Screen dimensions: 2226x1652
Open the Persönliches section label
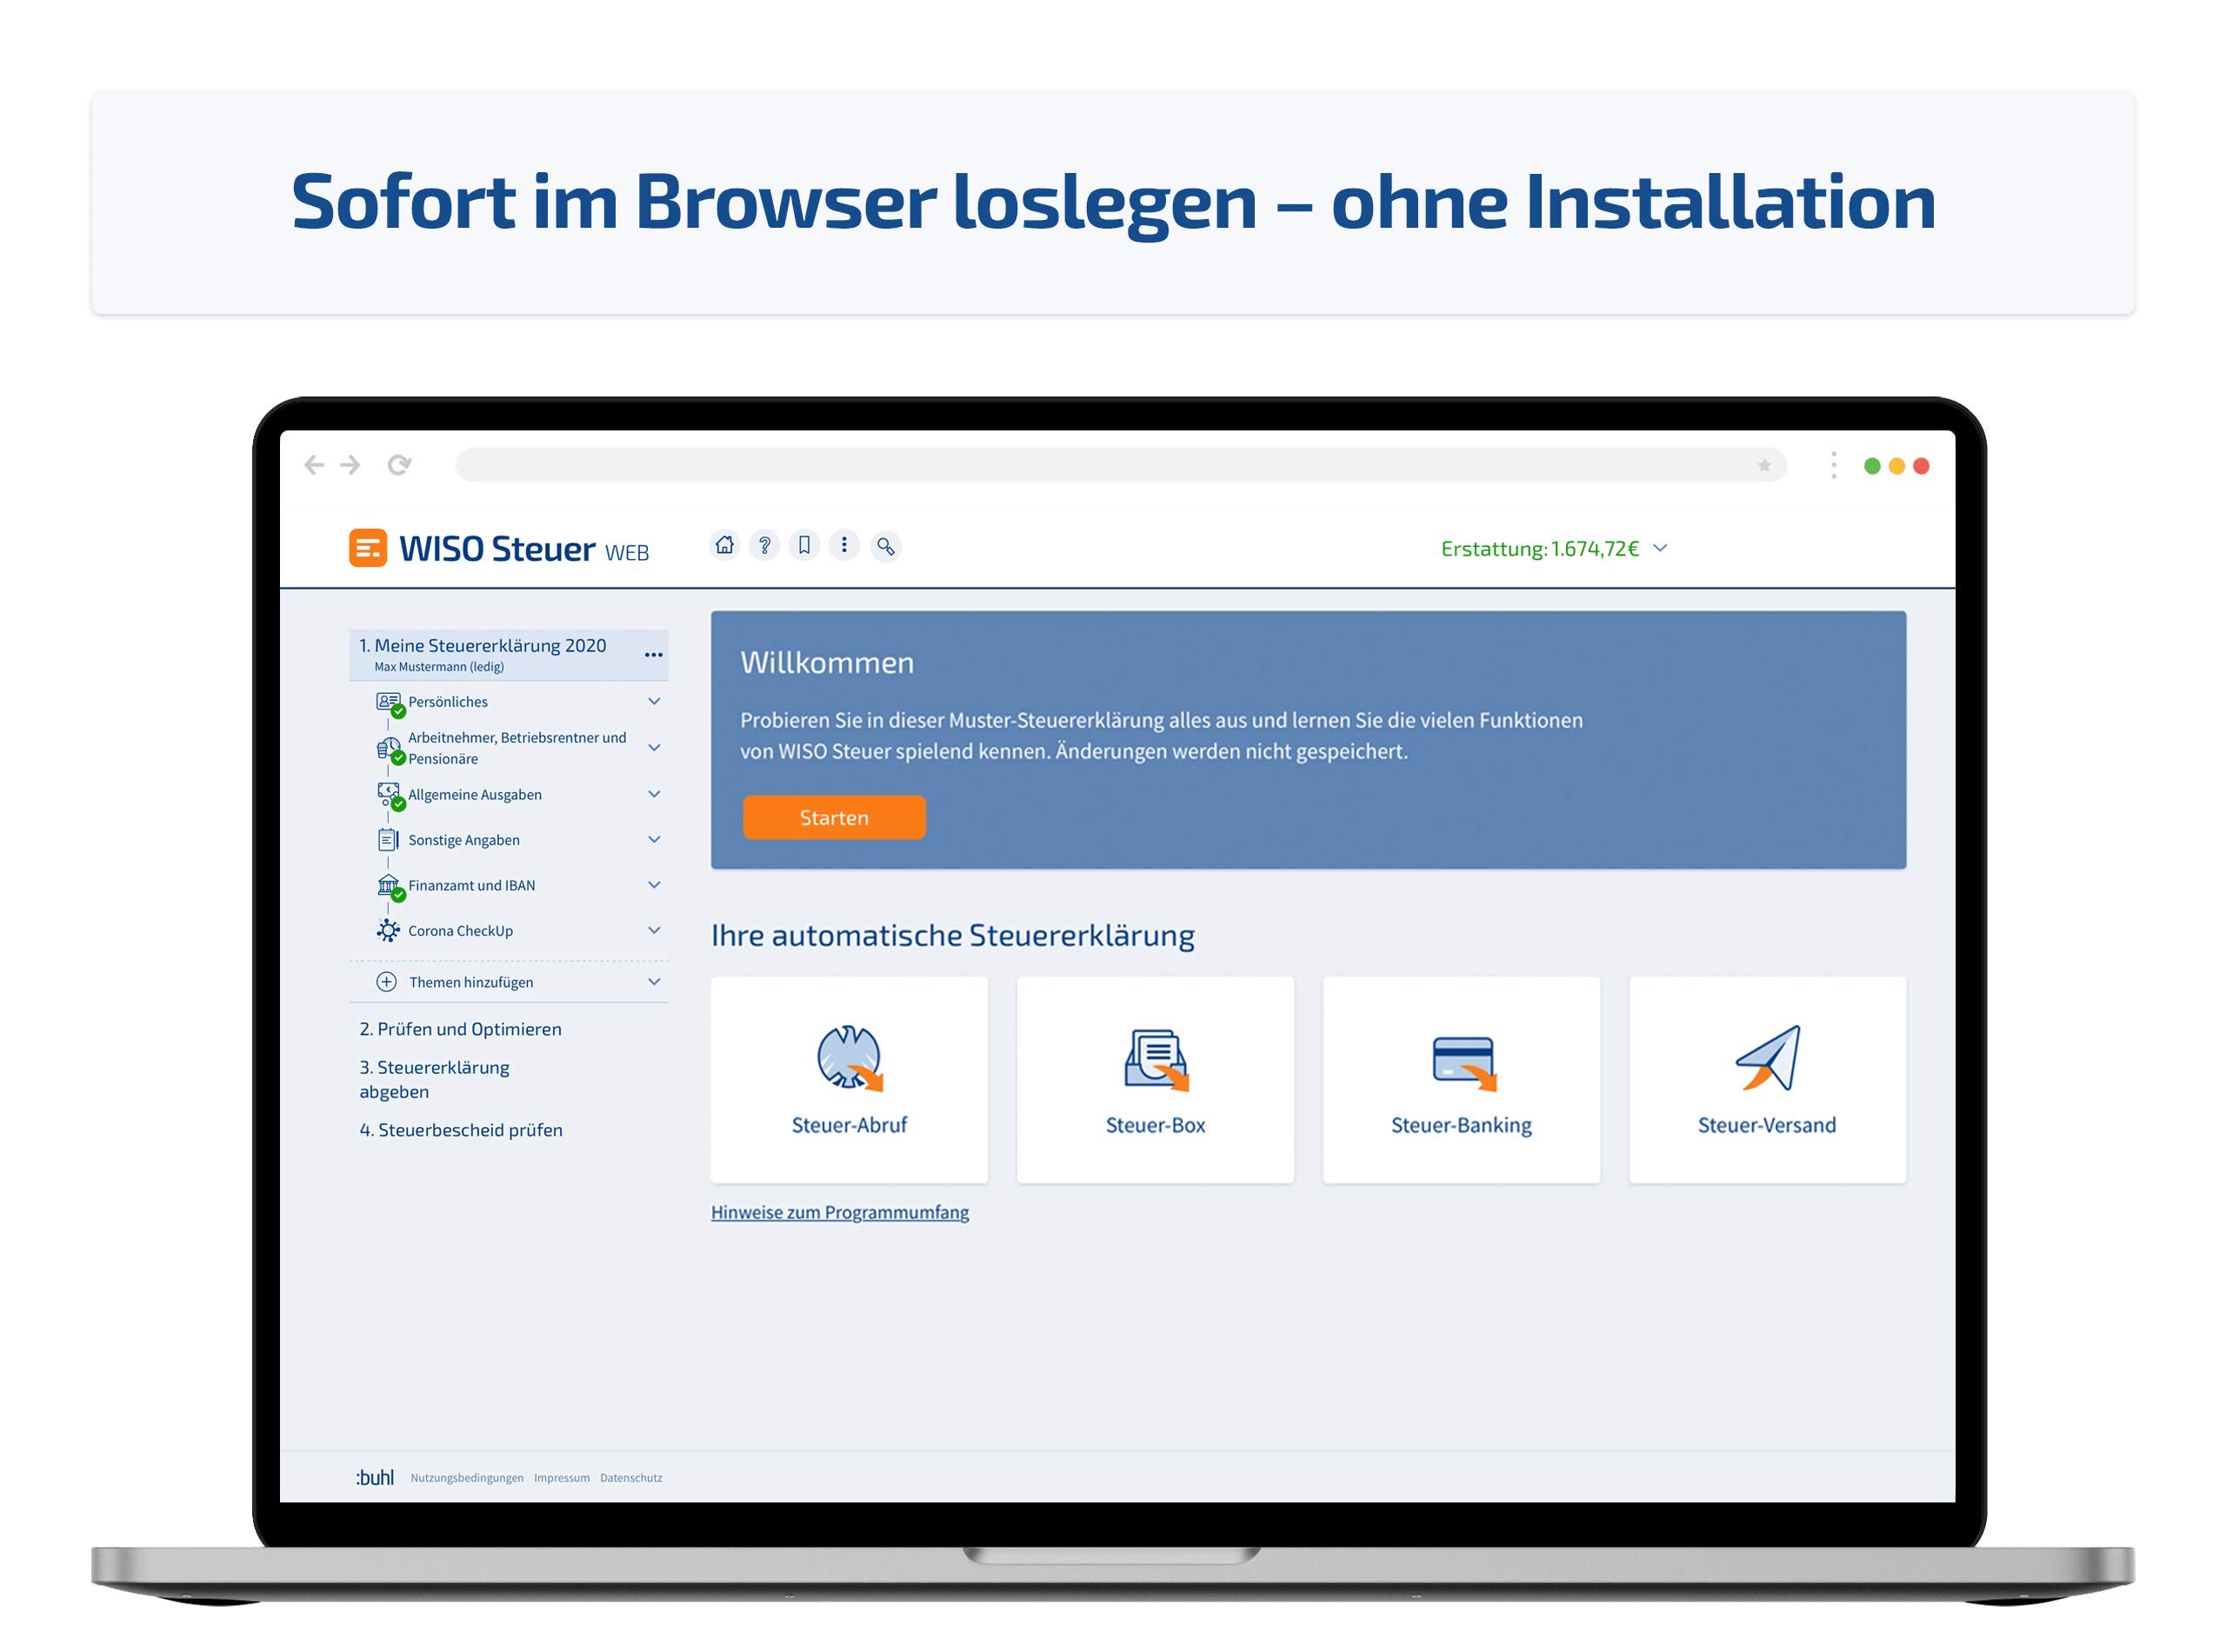click(448, 702)
